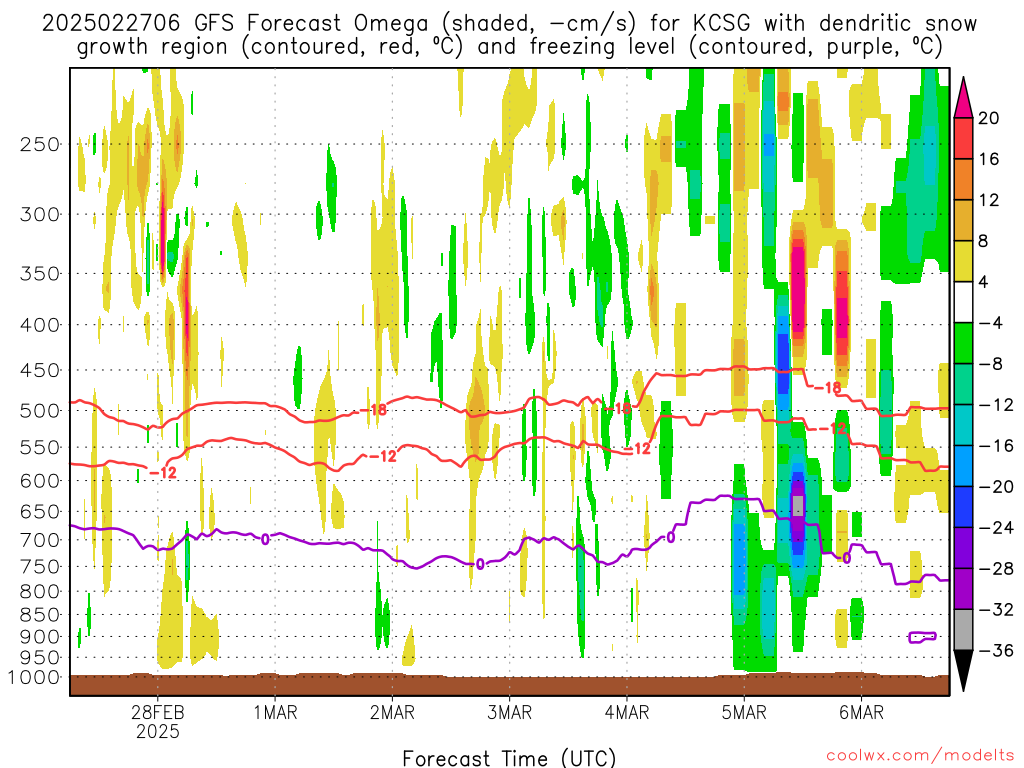The image size is (1024, 768).
Task: Click the 750 pressure level label
Action: coord(40,567)
